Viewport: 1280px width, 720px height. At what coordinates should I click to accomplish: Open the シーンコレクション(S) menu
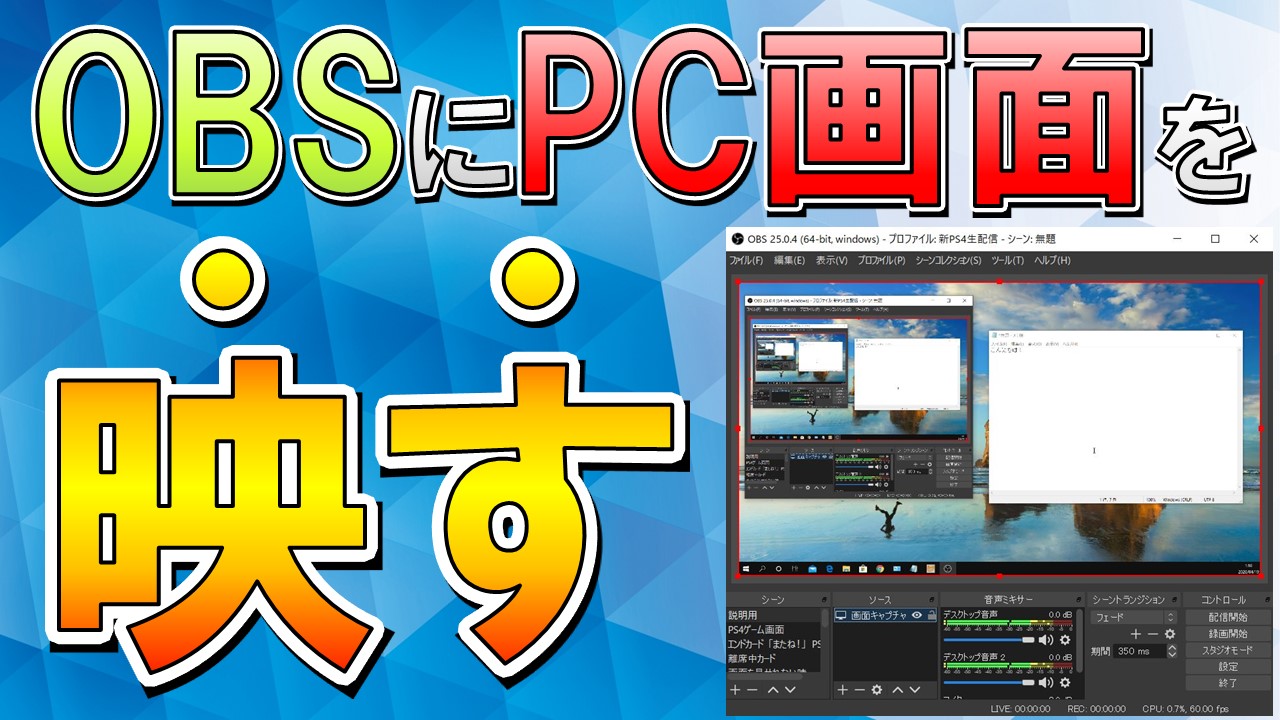tap(948, 261)
